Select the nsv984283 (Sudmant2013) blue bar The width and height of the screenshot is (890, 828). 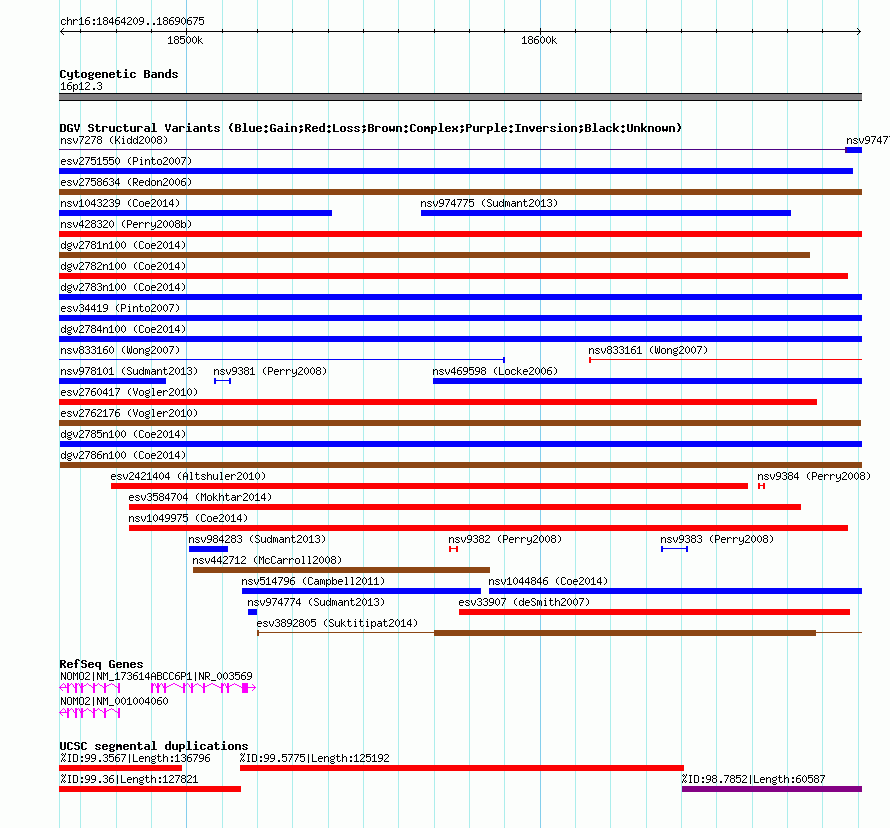[x=208, y=549]
